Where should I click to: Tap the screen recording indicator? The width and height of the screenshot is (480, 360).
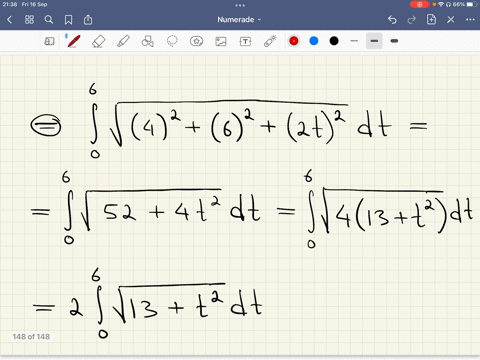(x=419, y=4)
